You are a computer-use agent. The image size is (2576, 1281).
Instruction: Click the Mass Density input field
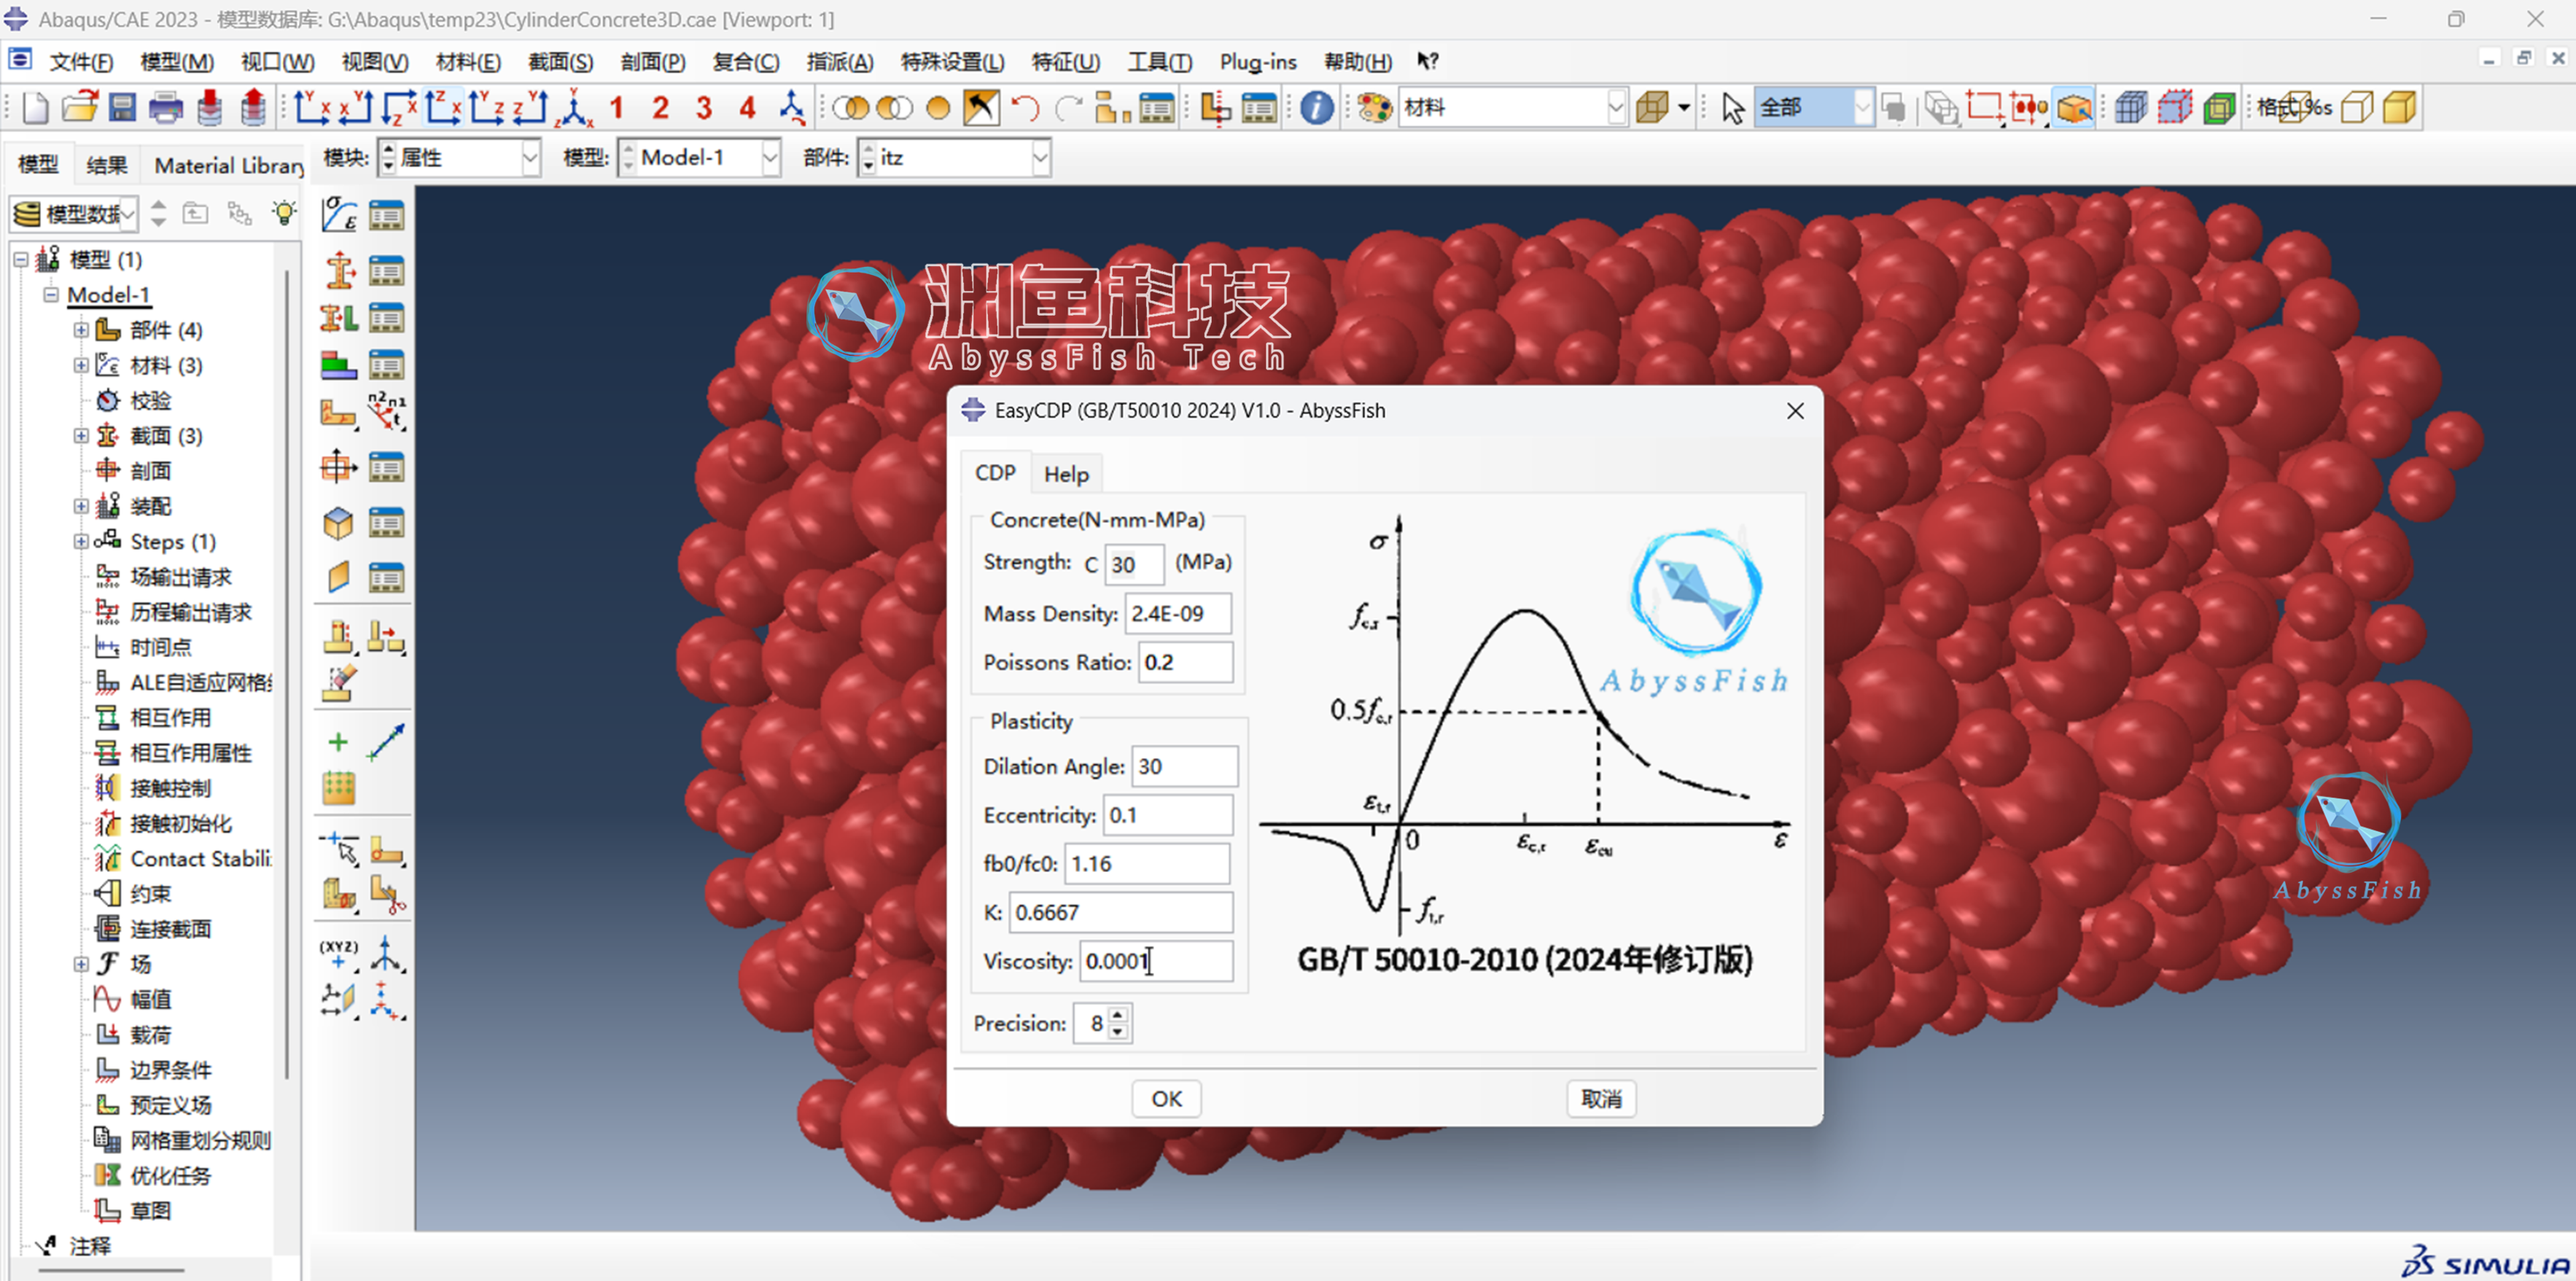(1178, 613)
